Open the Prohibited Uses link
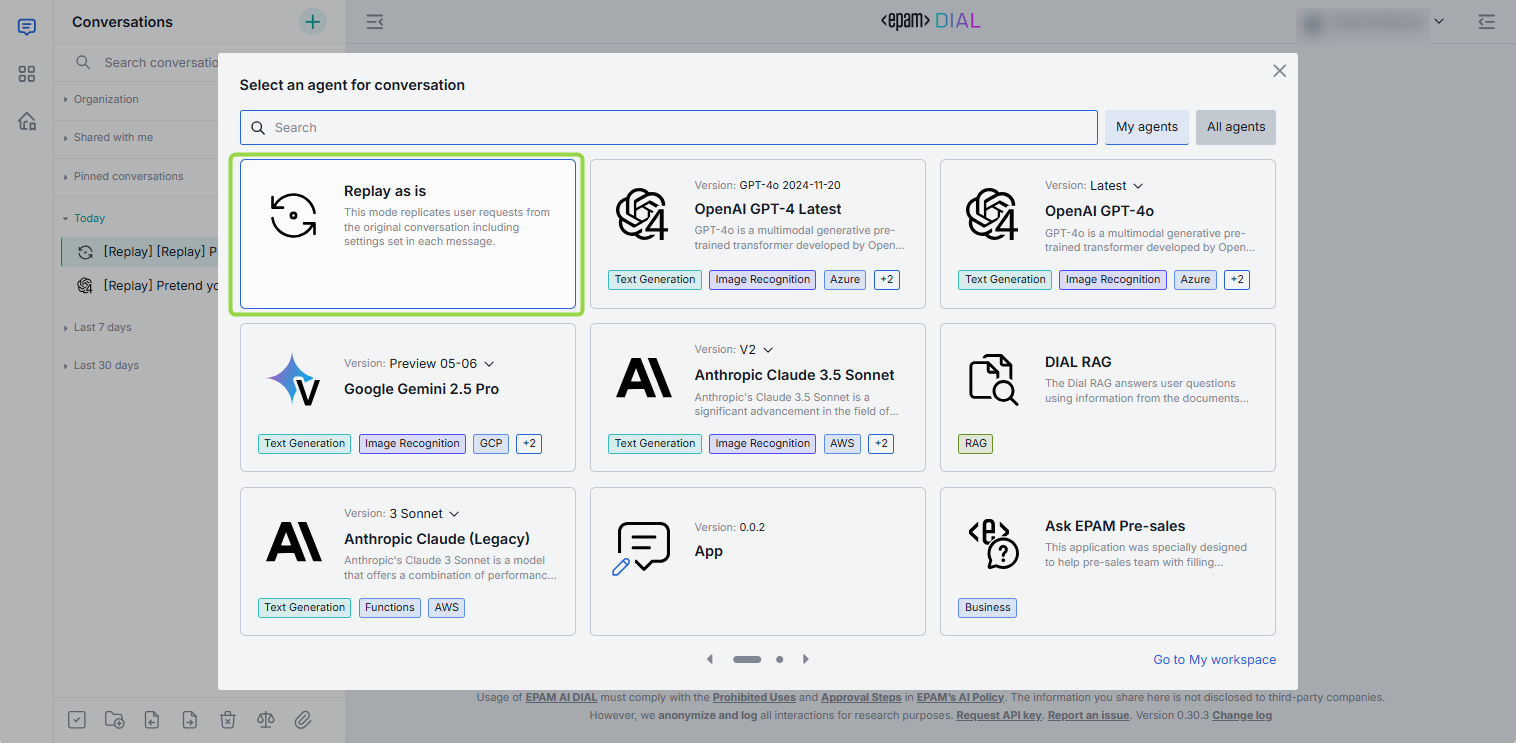 756,697
